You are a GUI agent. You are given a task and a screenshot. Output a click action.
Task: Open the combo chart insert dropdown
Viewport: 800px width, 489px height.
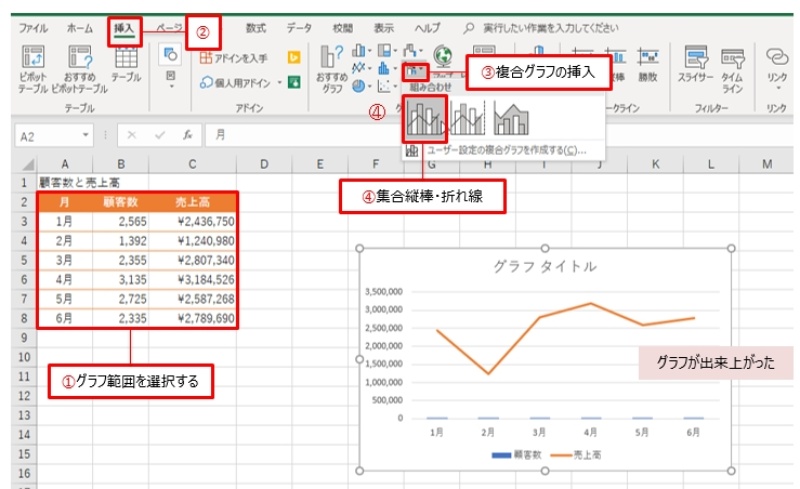pos(416,70)
